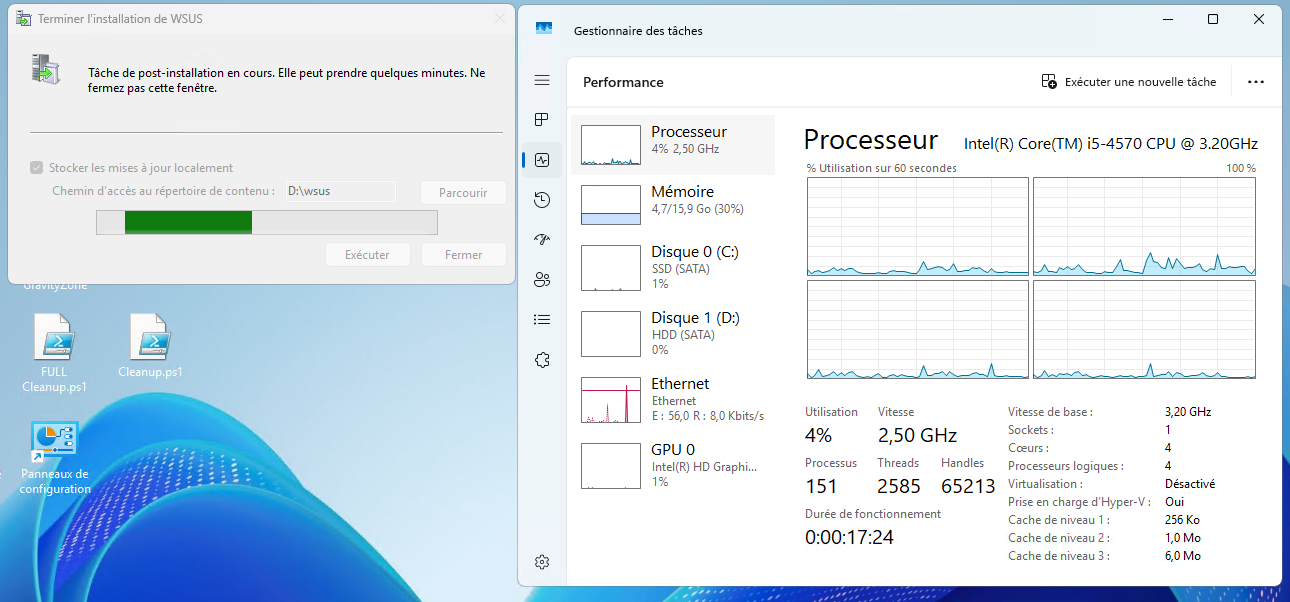Toggle Stocker les mises à jour localement checkbox
Image resolution: width=1290 pixels, height=602 pixels.
click(x=37, y=168)
